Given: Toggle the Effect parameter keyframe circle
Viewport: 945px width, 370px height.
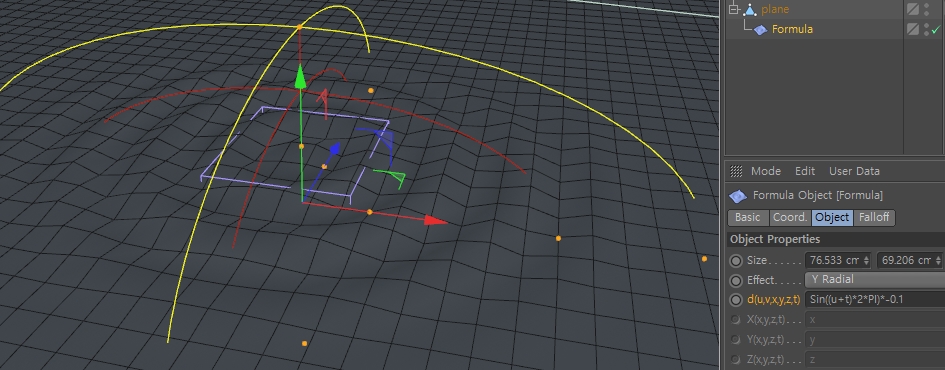Looking at the screenshot, I should coord(736,280).
